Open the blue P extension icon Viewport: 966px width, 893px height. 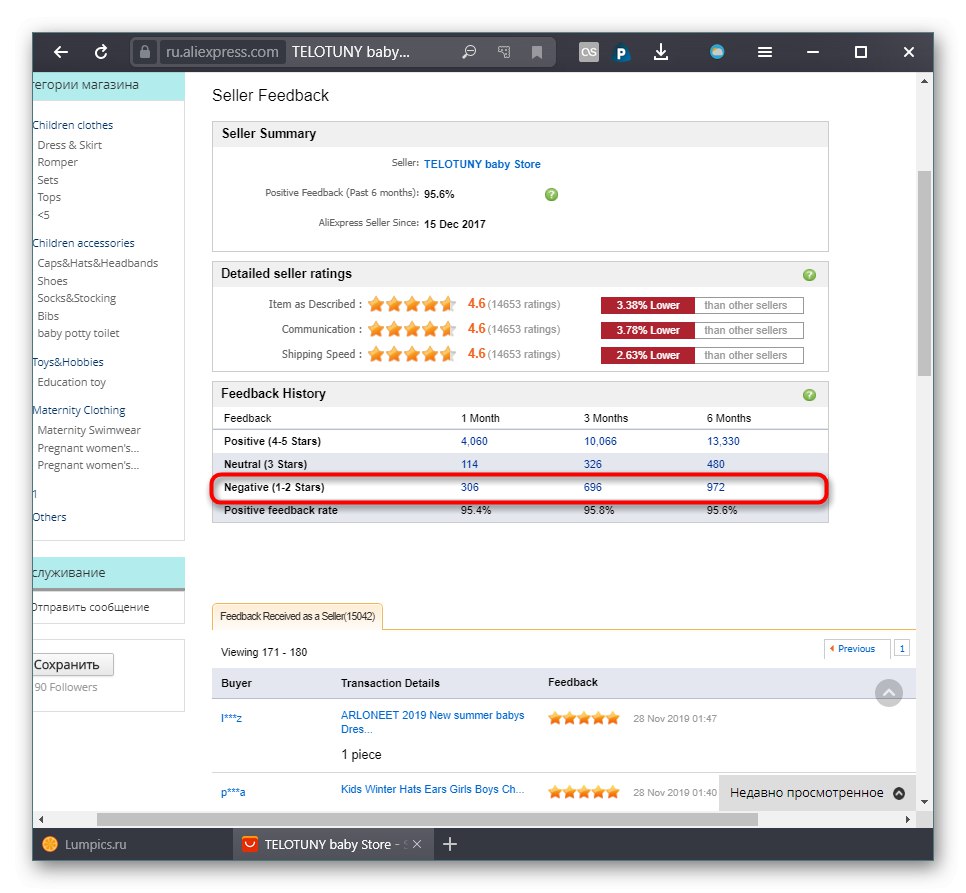pos(621,53)
